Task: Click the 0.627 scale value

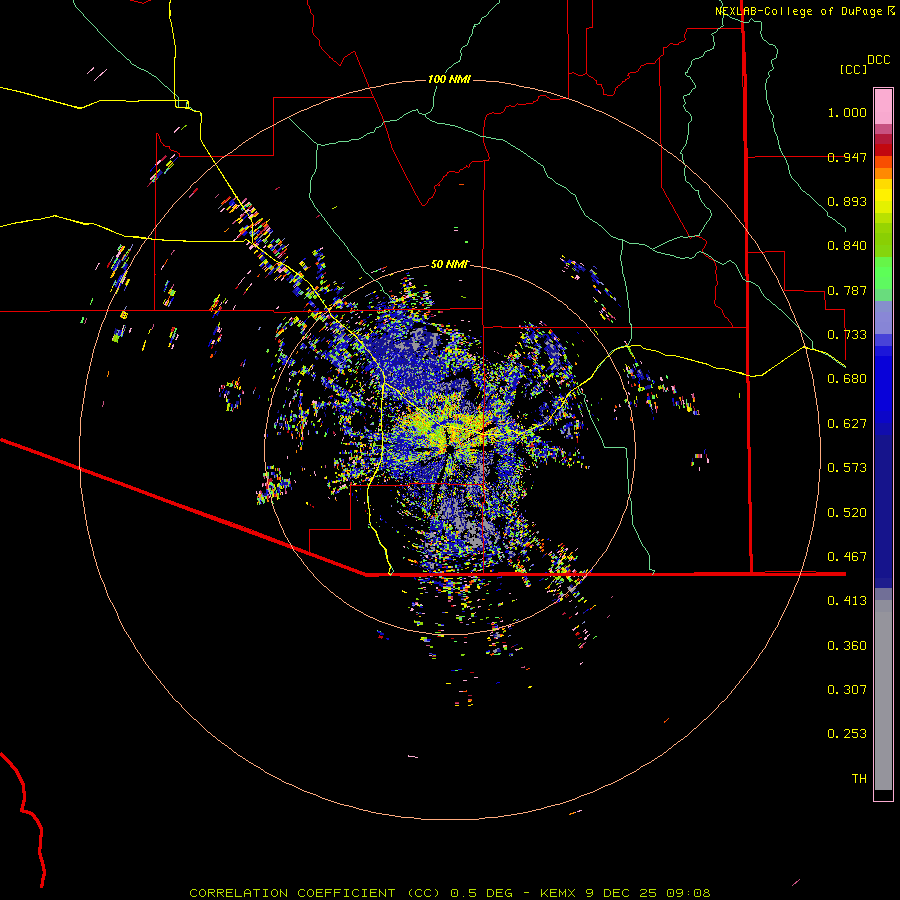Action: 847,424
